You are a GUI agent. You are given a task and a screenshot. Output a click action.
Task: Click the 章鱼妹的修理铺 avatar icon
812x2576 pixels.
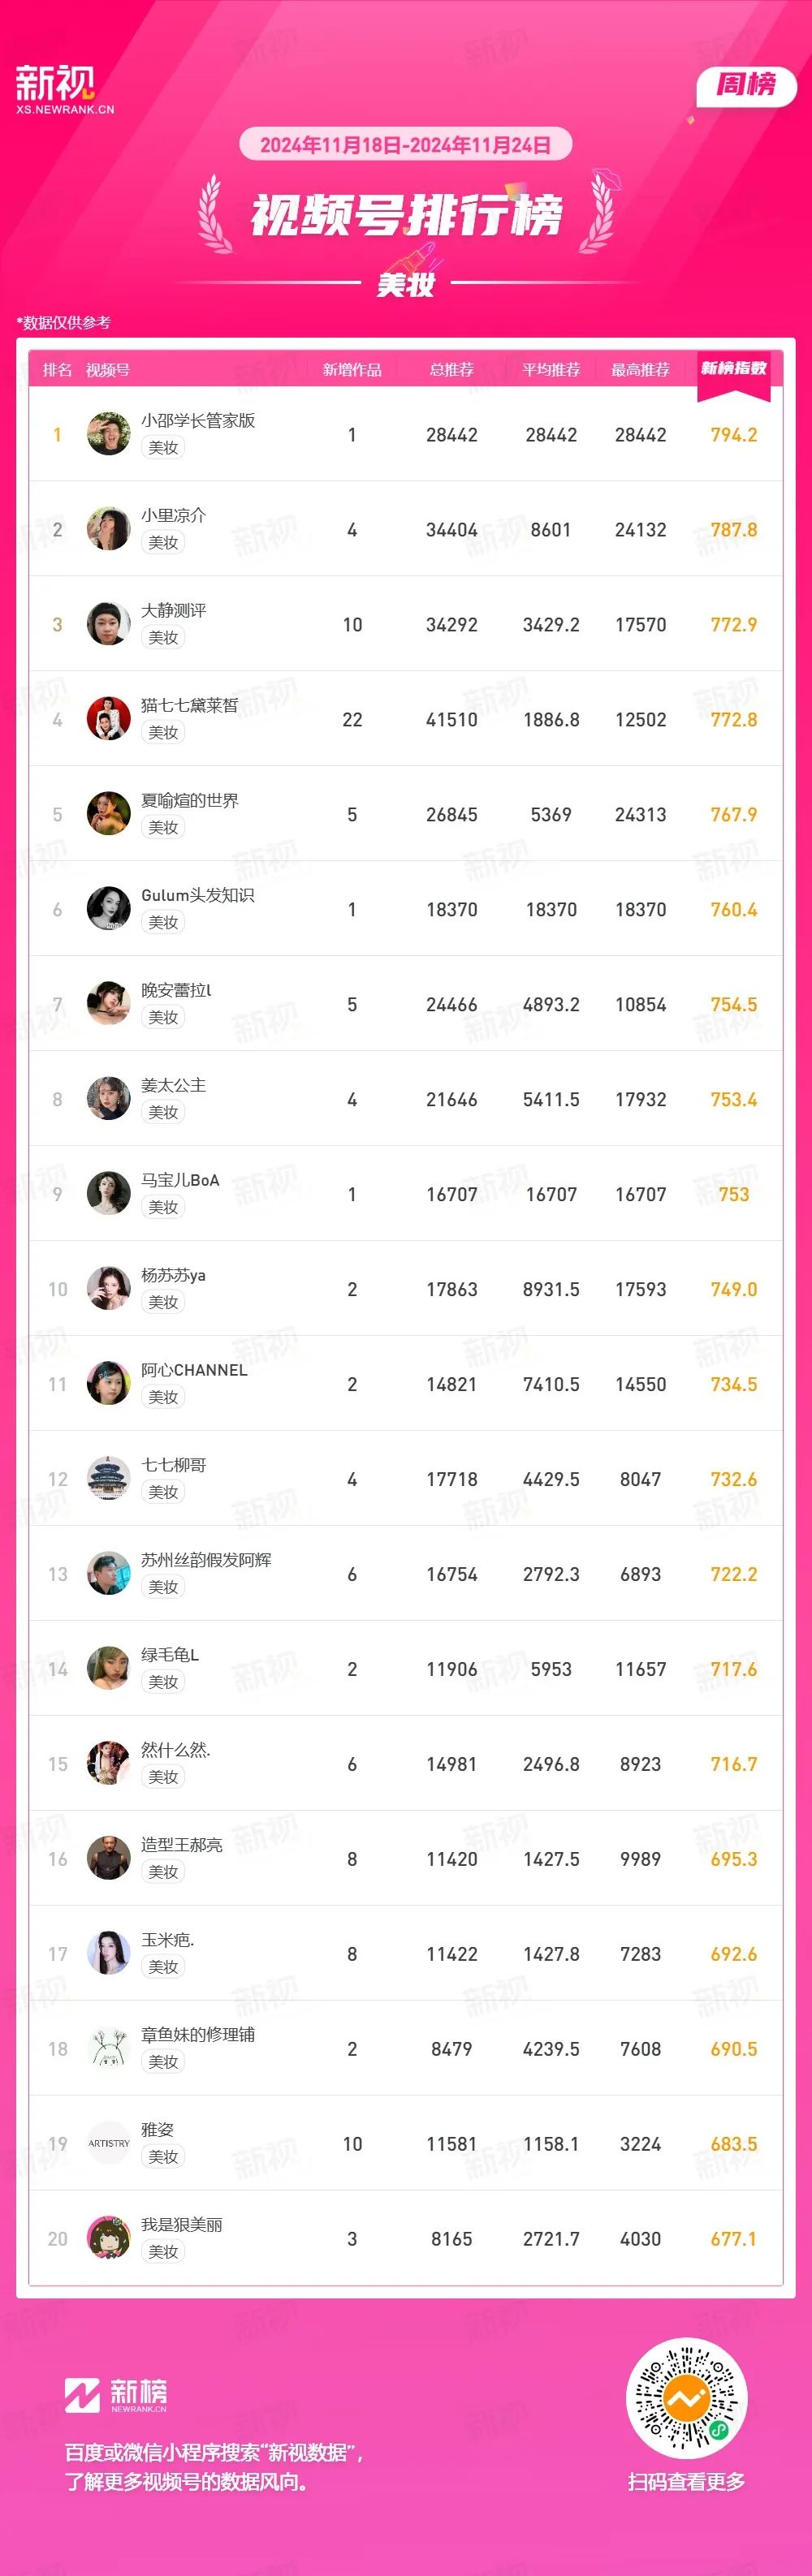pyautogui.click(x=108, y=2048)
